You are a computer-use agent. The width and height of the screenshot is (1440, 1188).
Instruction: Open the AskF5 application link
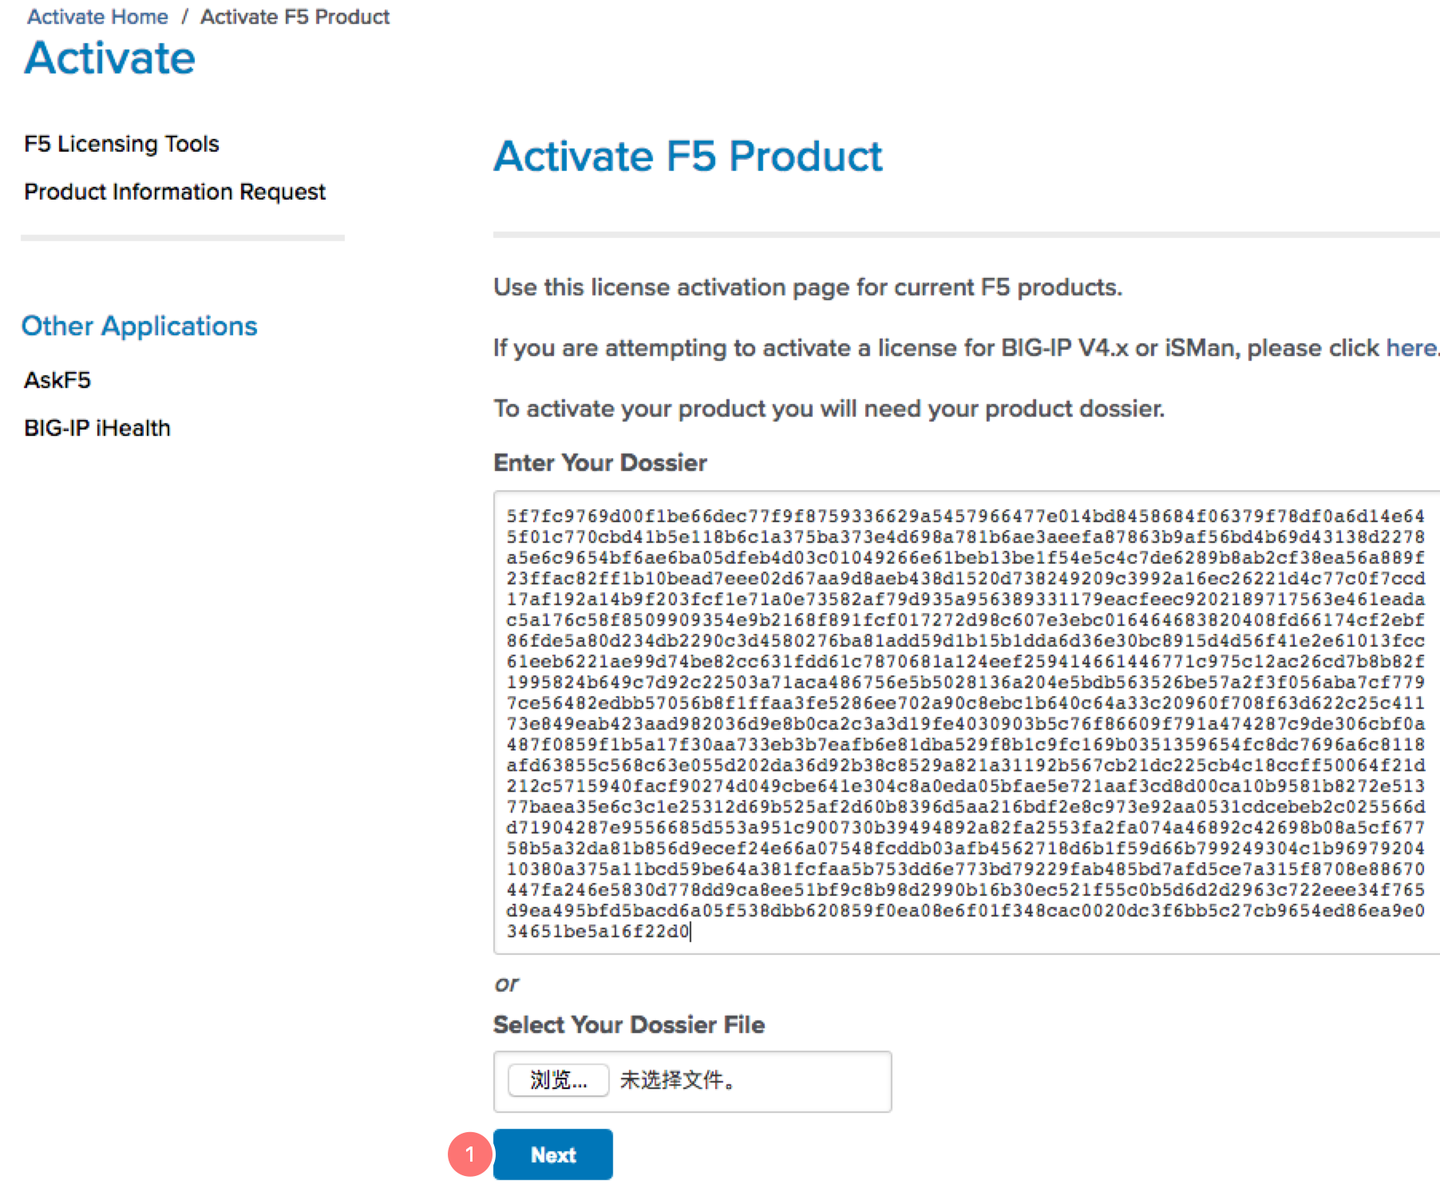click(x=57, y=380)
